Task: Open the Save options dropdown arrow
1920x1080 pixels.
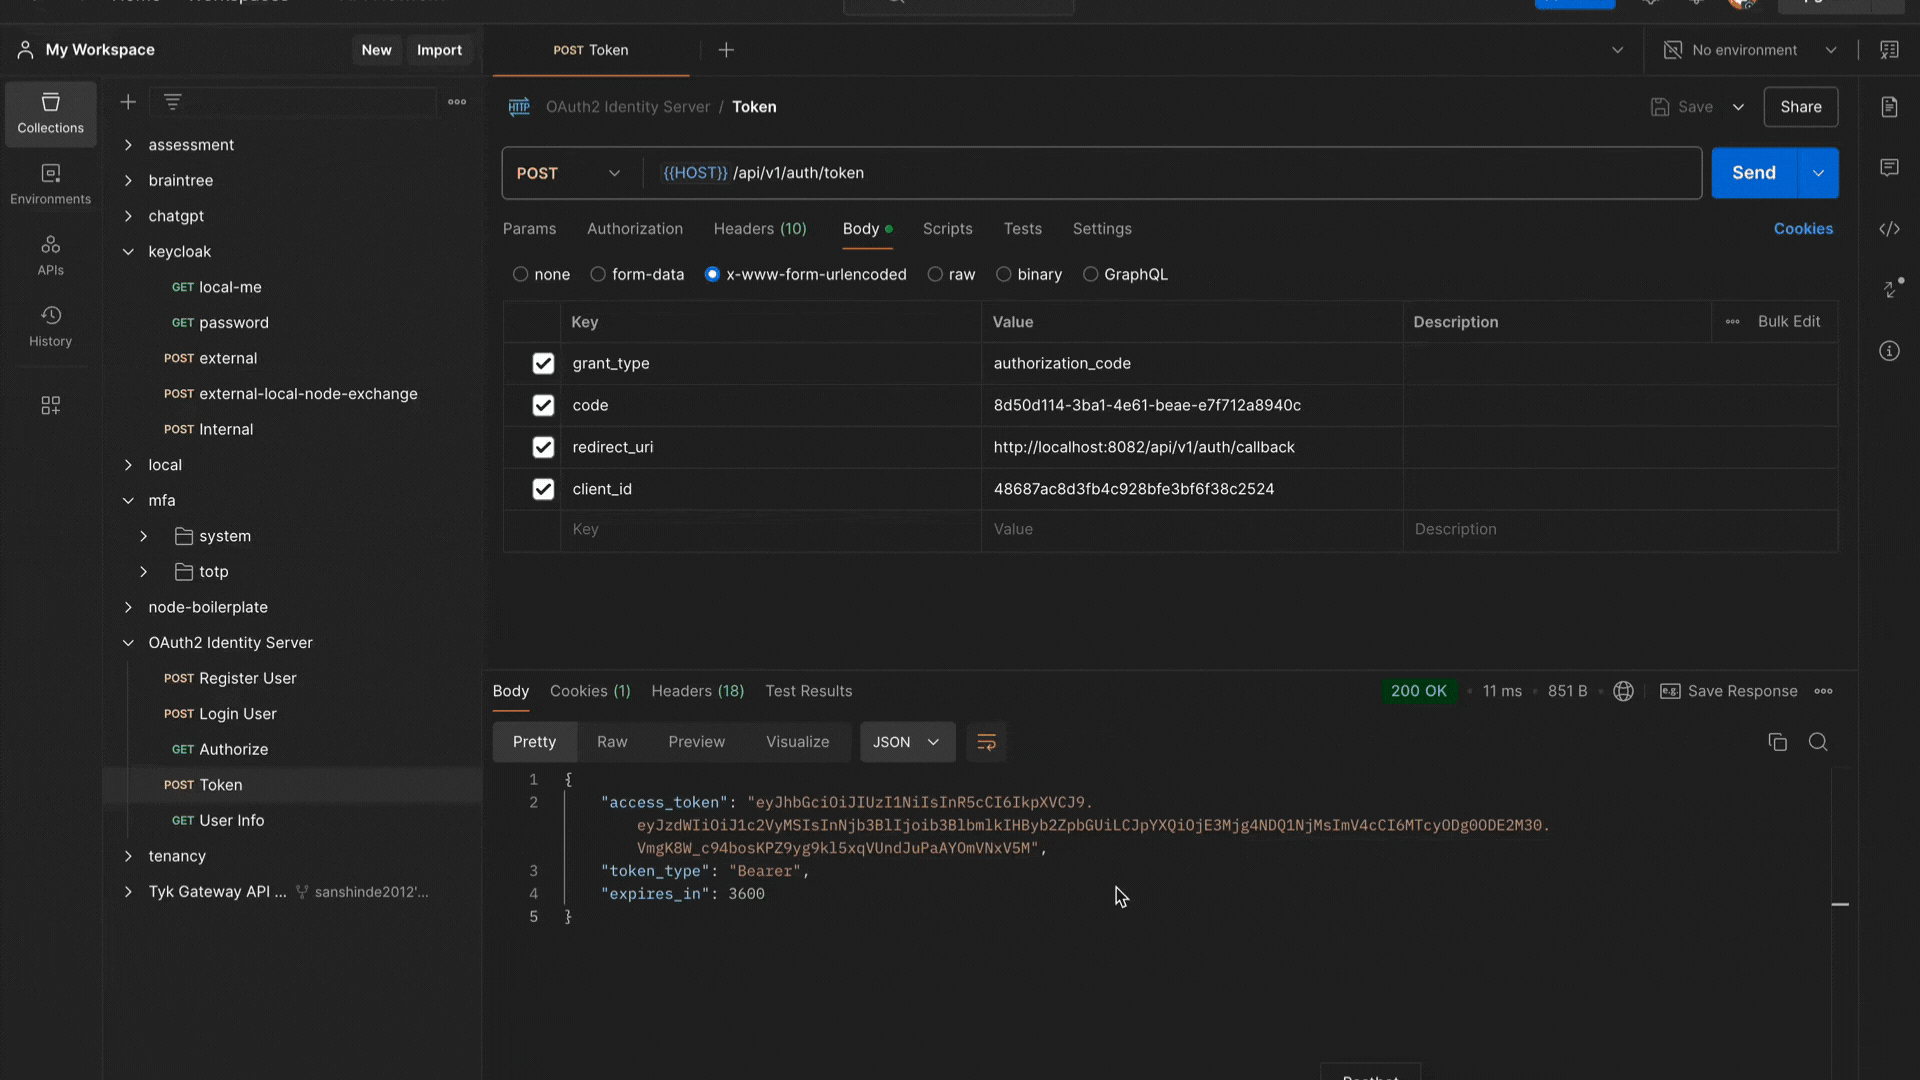Action: coord(1738,107)
